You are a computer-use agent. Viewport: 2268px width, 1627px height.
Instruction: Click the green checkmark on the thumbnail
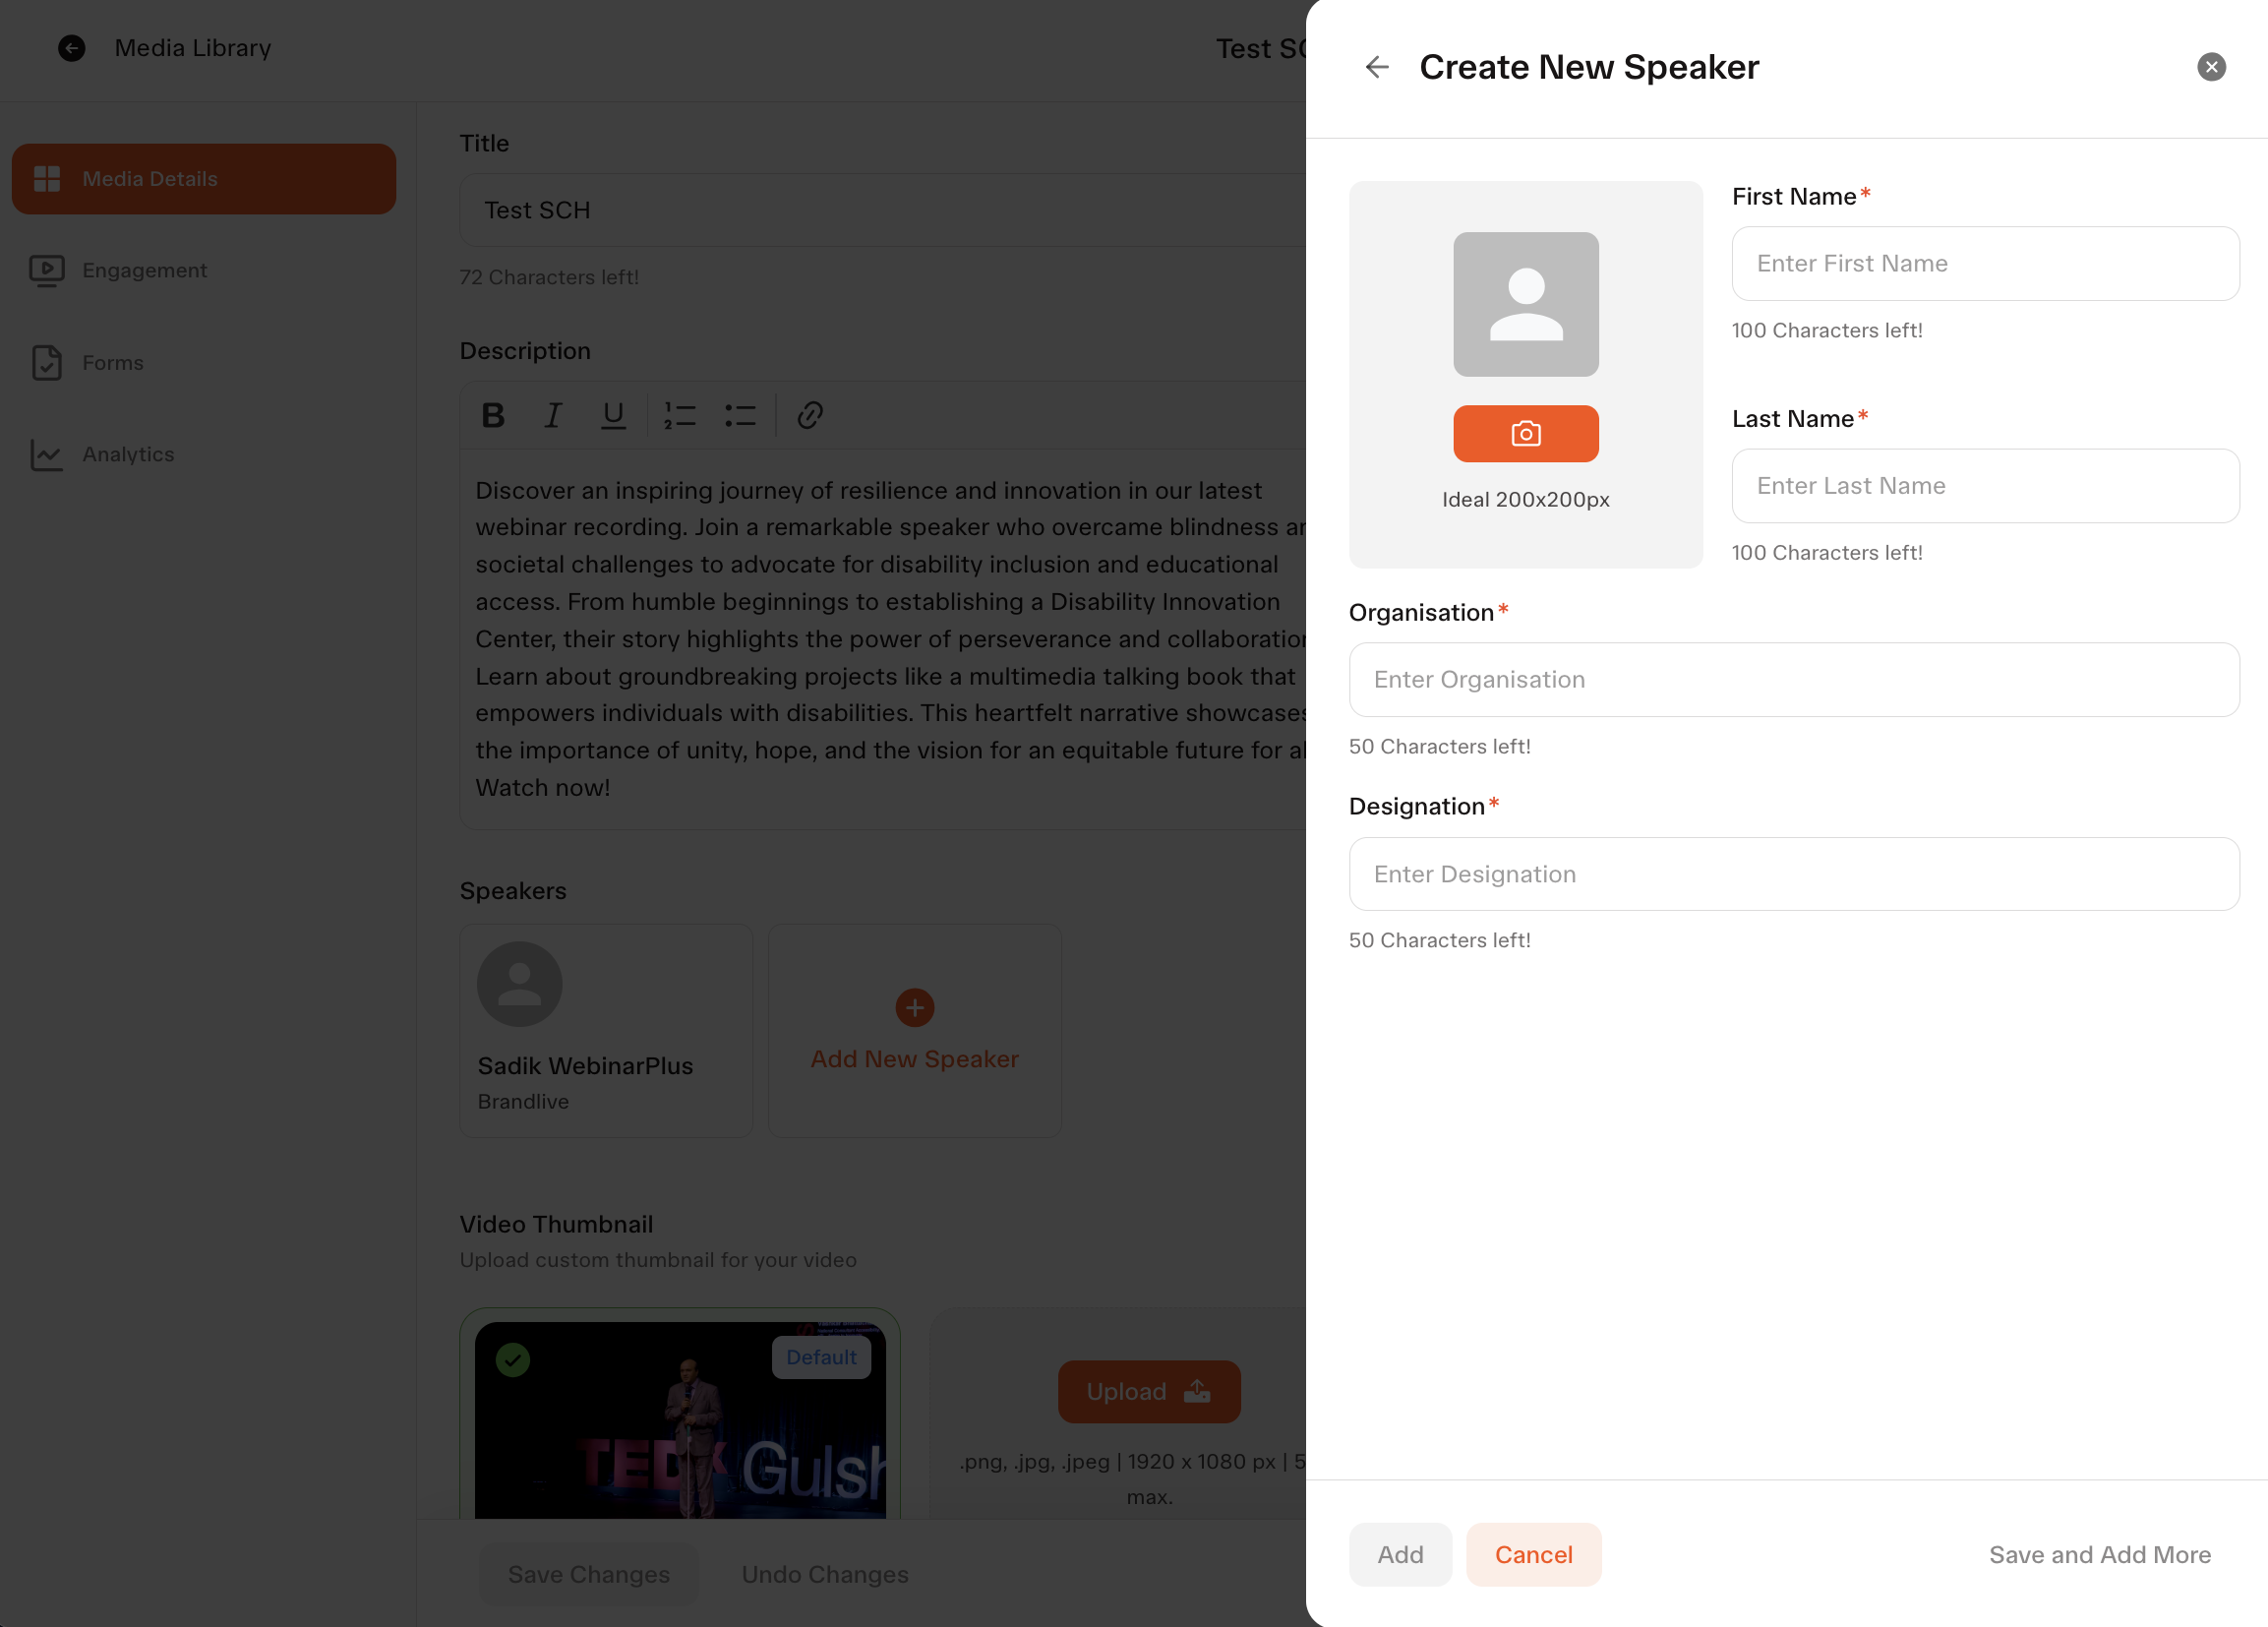click(513, 1360)
